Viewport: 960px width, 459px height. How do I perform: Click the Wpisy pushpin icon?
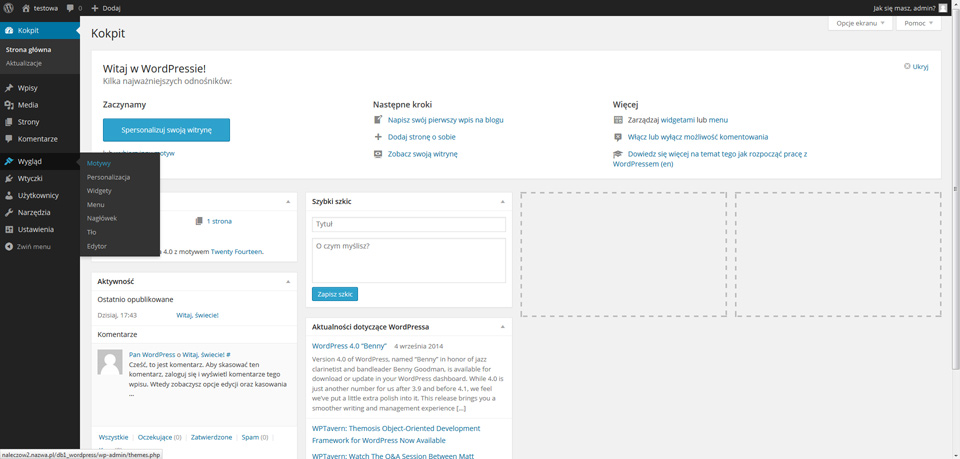point(9,88)
